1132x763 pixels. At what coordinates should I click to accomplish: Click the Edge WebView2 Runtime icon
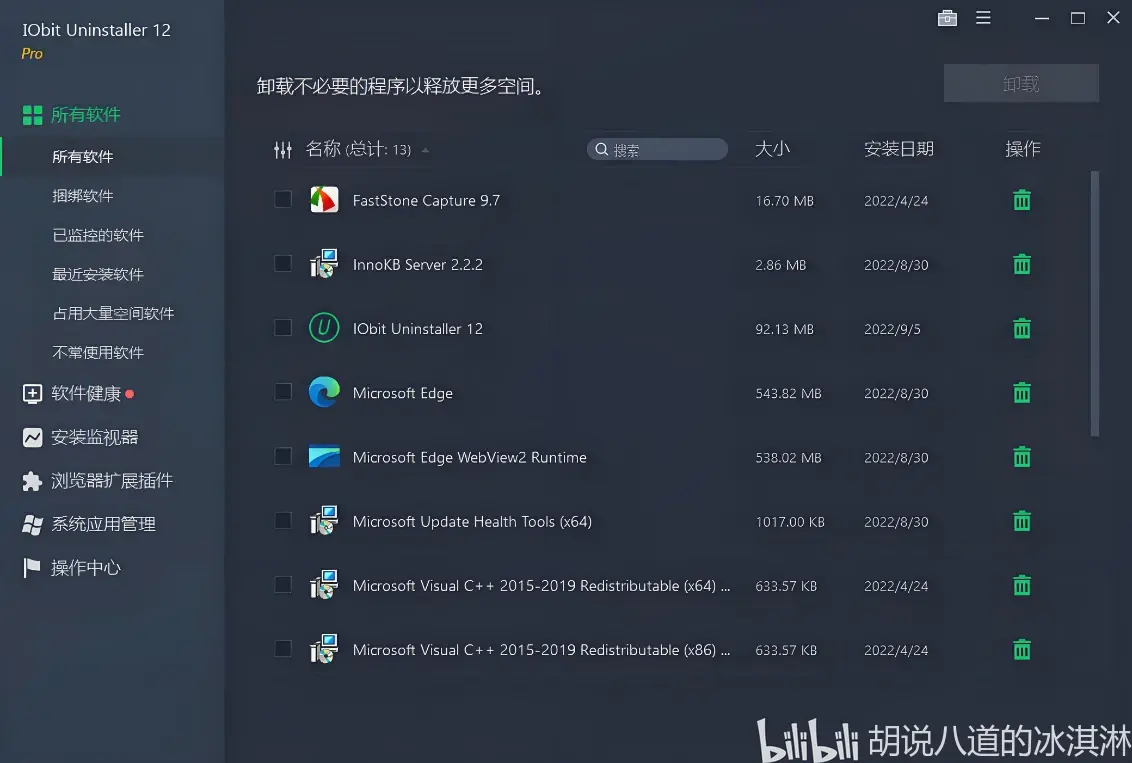point(324,456)
